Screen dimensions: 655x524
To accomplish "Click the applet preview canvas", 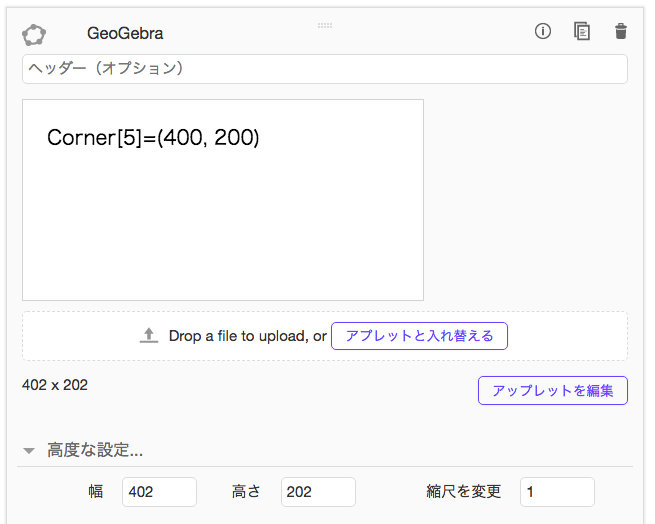I will point(223,200).
